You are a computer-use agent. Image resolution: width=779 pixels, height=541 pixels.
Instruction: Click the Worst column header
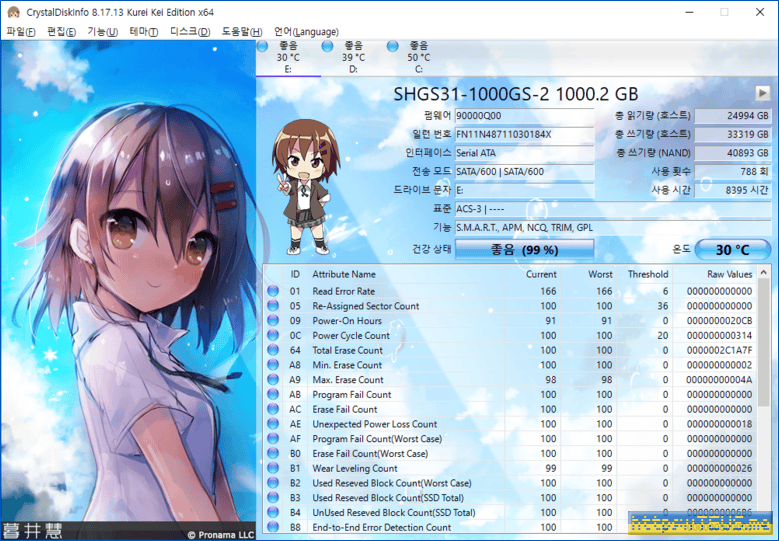pos(588,274)
